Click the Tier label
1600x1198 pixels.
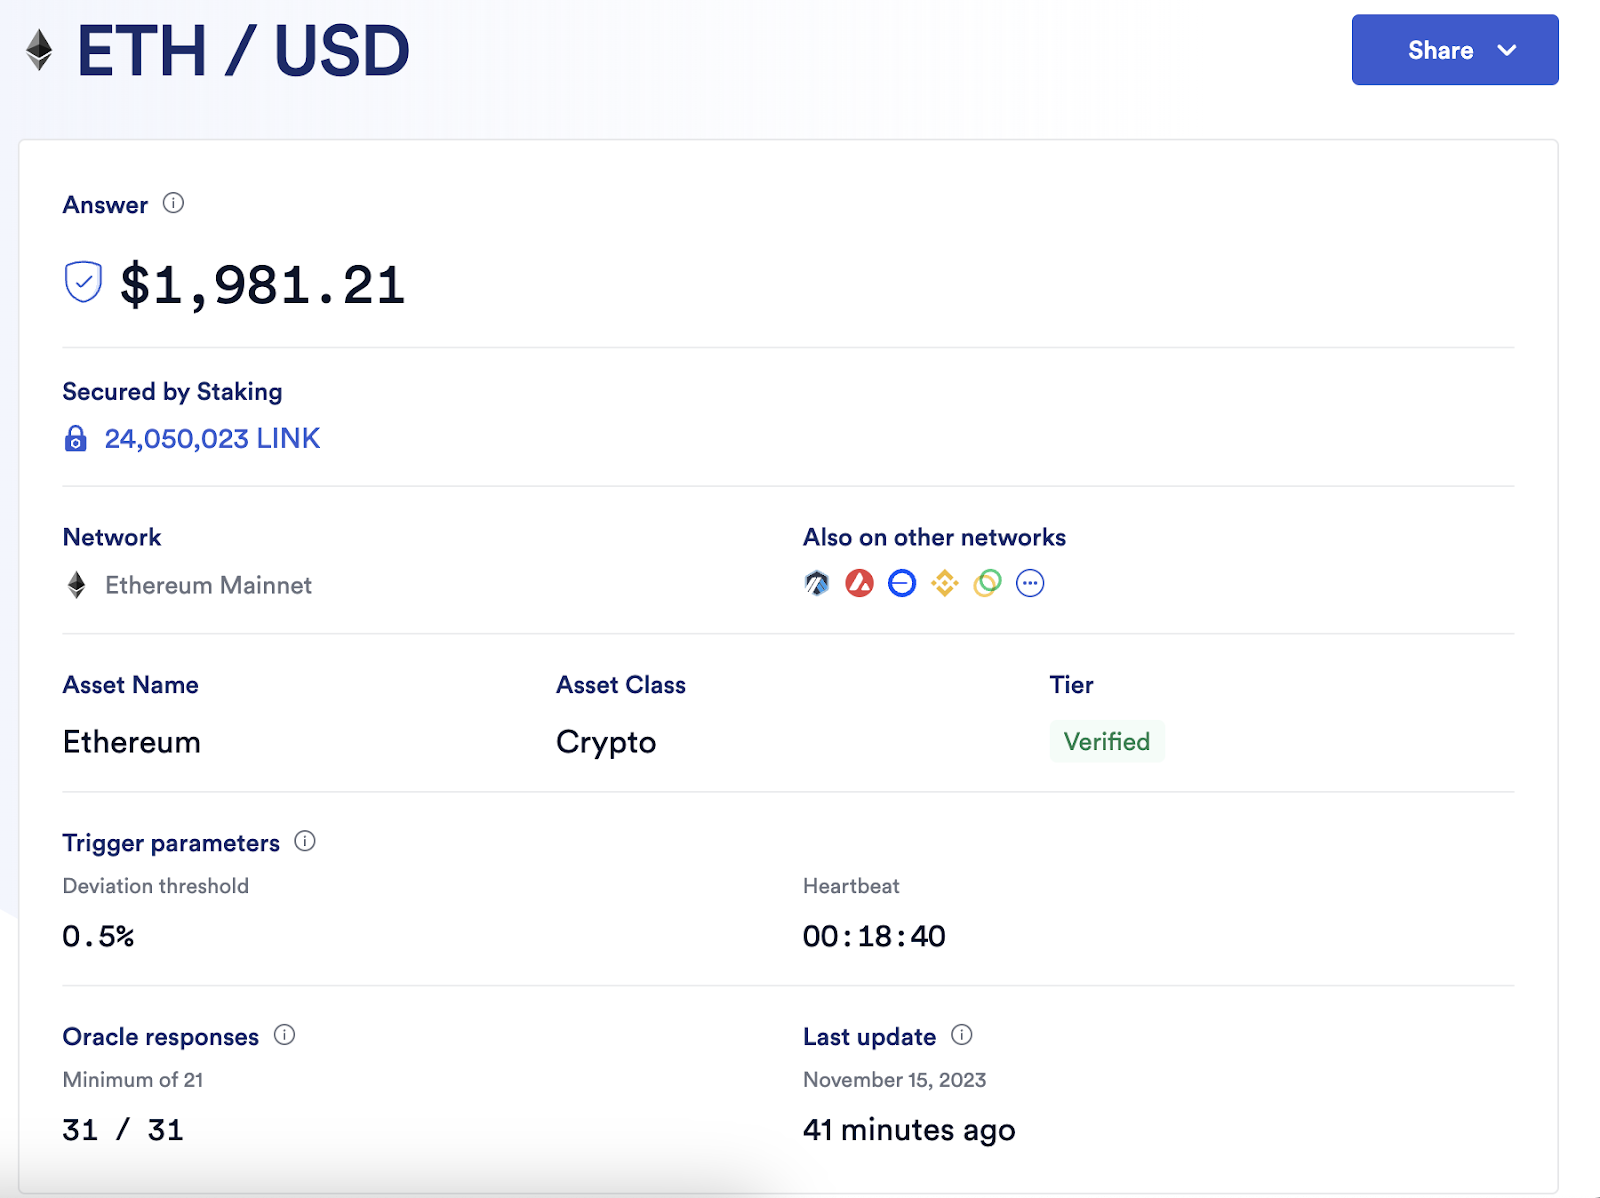coord(1071,685)
